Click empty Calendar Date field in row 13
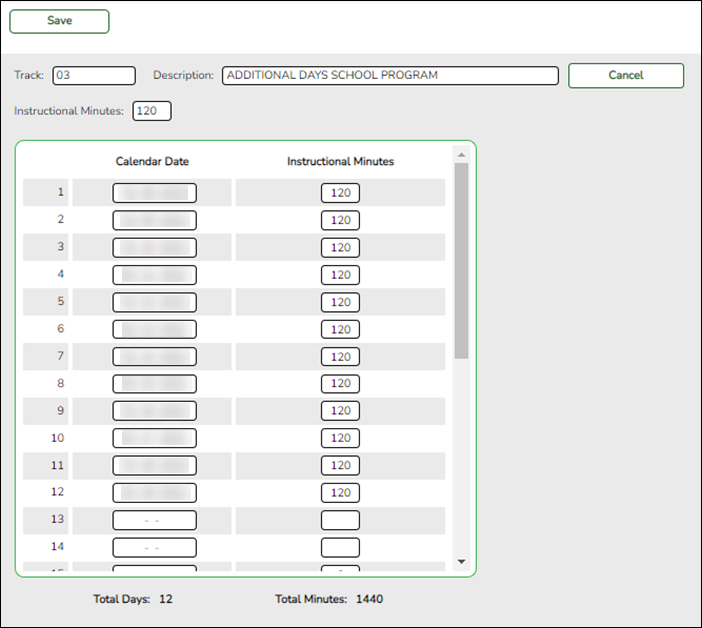This screenshot has width=702, height=628. [154, 520]
